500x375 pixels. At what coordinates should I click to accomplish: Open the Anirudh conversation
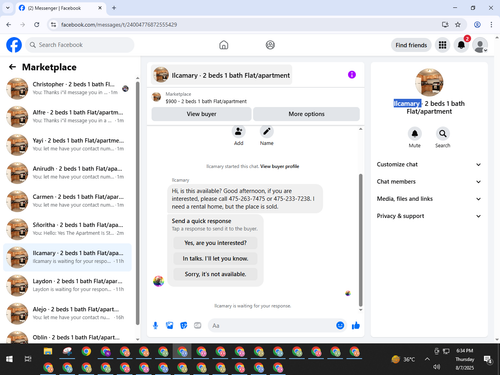[x=67, y=173]
